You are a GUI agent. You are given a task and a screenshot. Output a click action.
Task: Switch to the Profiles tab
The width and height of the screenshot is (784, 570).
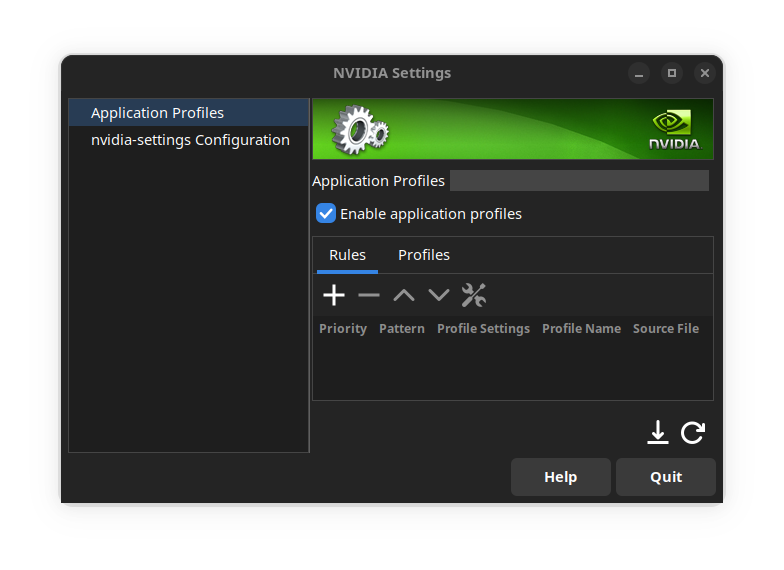[424, 255]
